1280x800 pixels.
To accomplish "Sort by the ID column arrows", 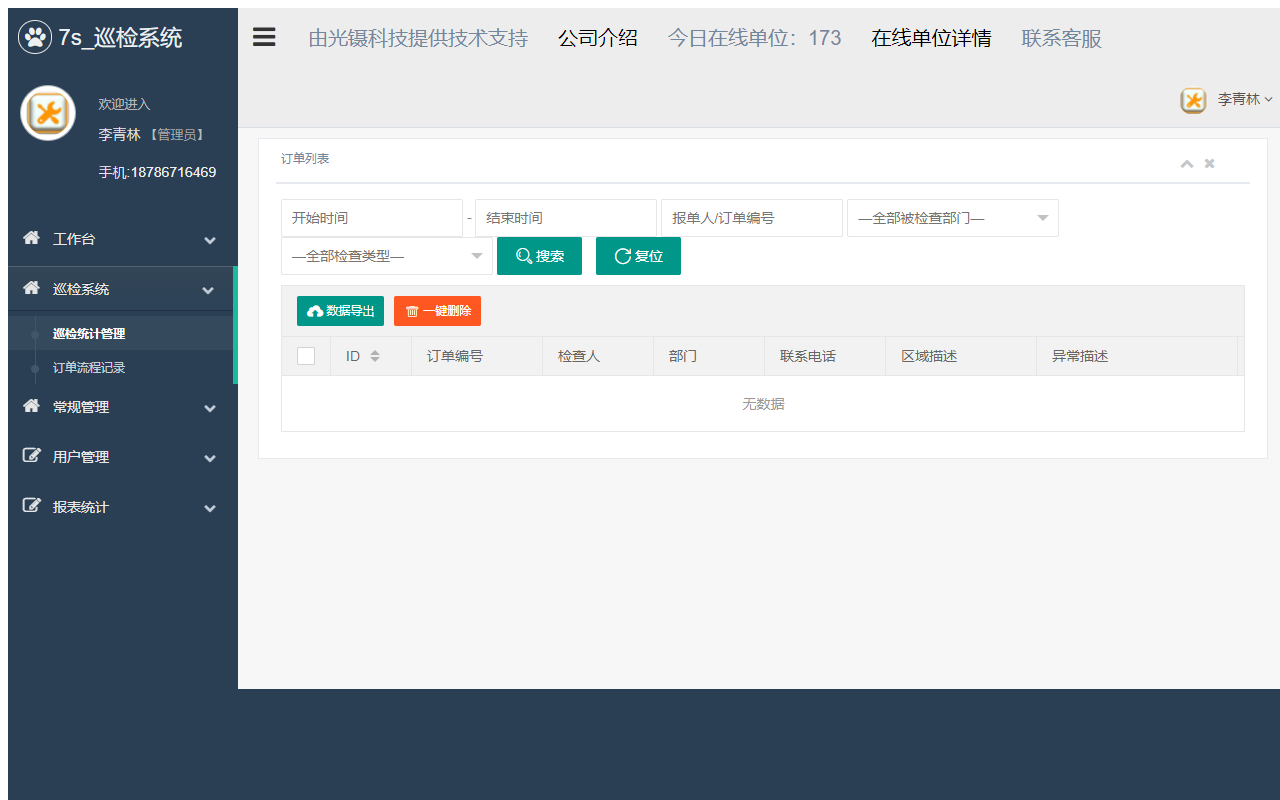I will [x=375, y=356].
